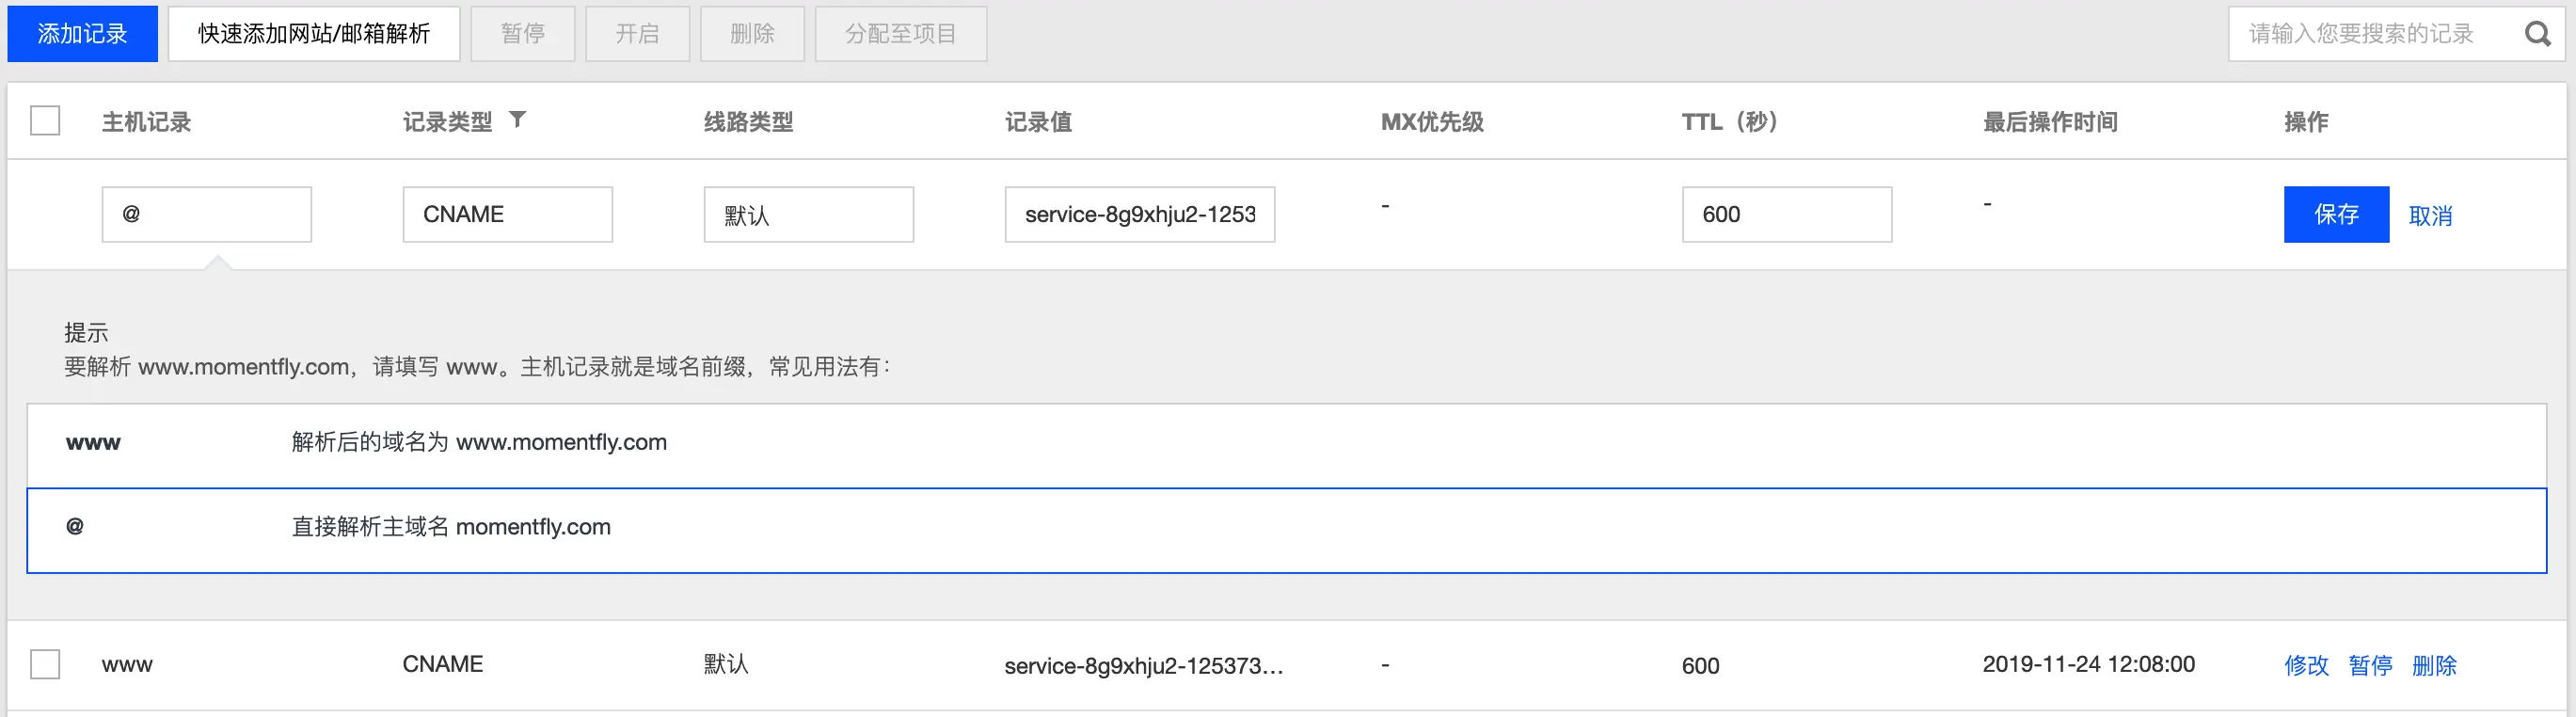Click the 开启 toolbar button

638,34
